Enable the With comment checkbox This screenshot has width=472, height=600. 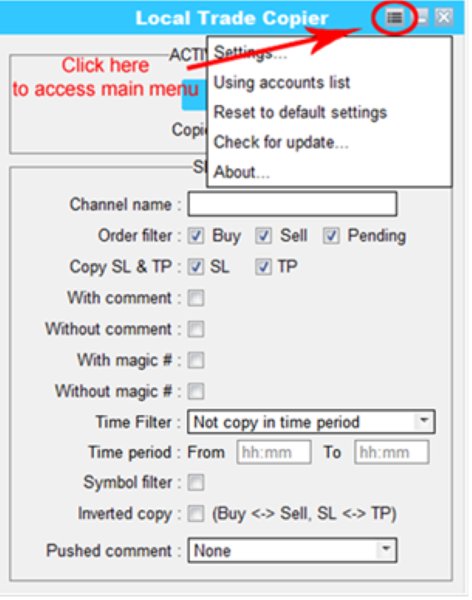(x=196, y=298)
